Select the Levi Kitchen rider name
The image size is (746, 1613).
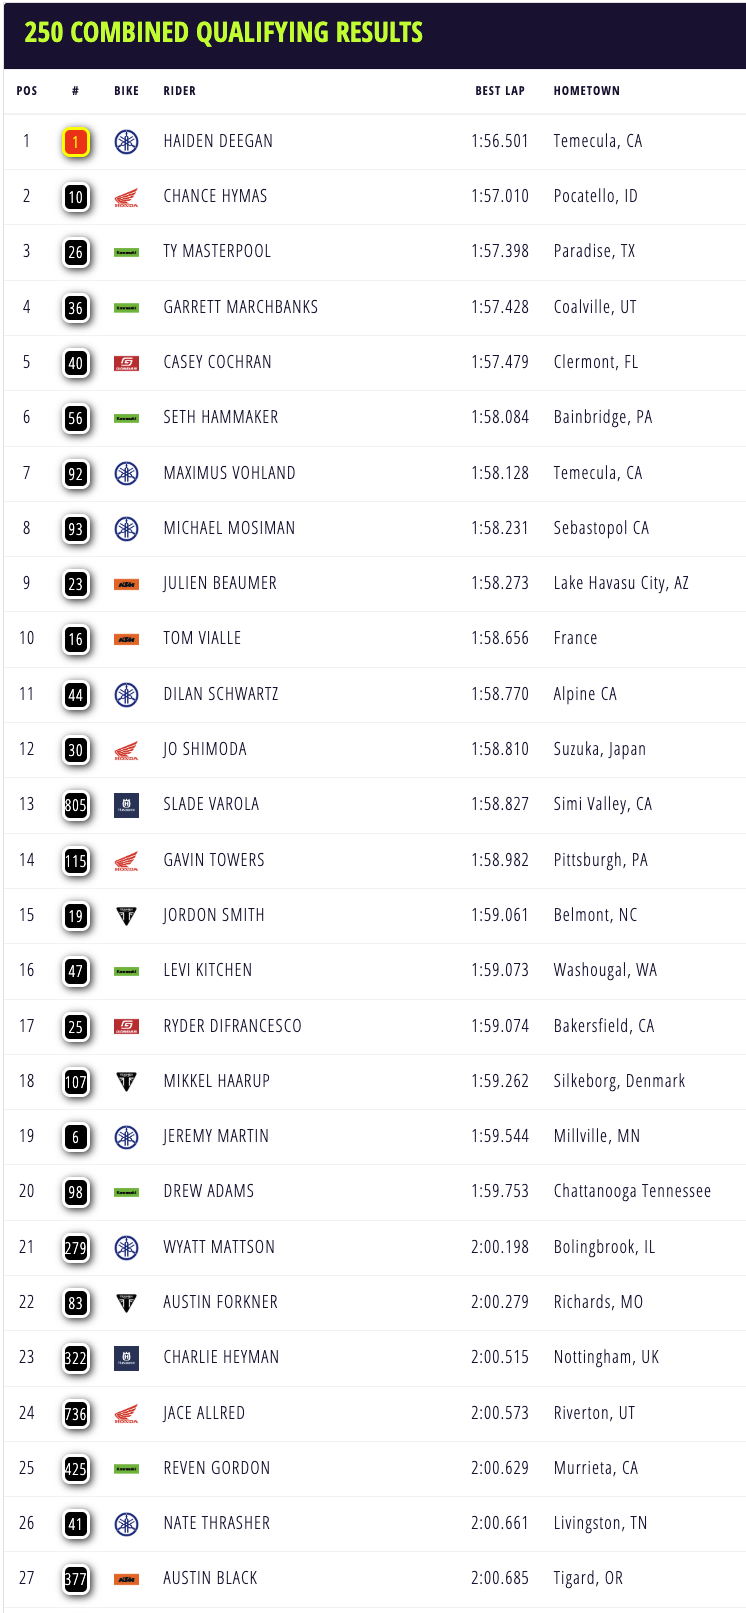(x=208, y=970)
